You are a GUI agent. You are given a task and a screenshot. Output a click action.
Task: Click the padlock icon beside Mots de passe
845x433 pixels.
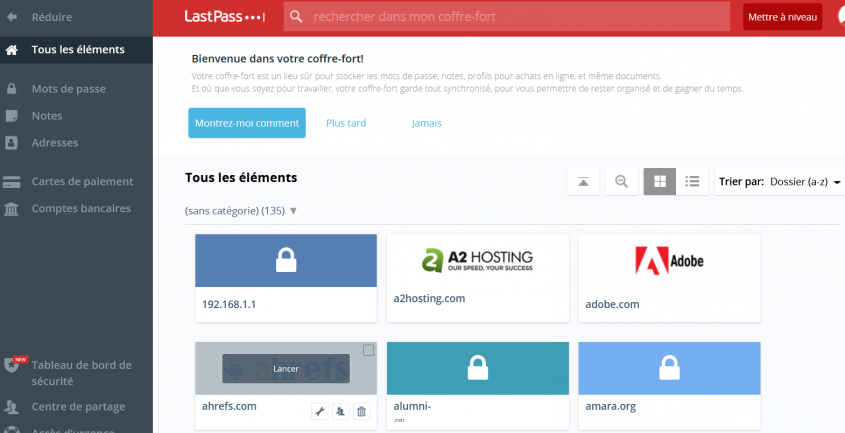pos(11,89)
